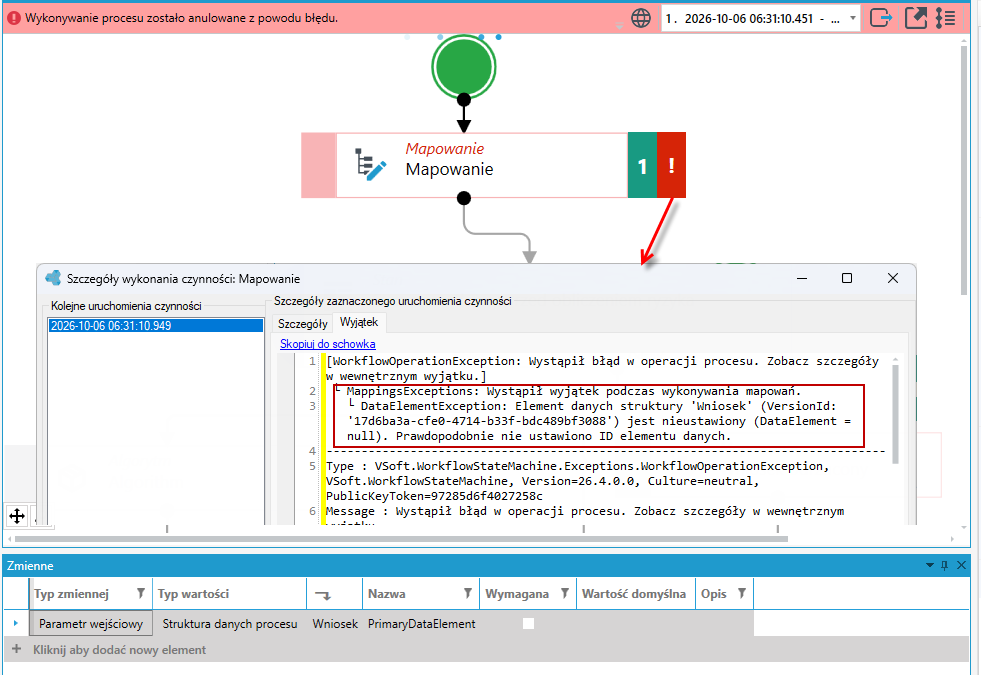Filter the Wymagana column
The height and width of the screenshot is (675, 981).
click(564, 593)
